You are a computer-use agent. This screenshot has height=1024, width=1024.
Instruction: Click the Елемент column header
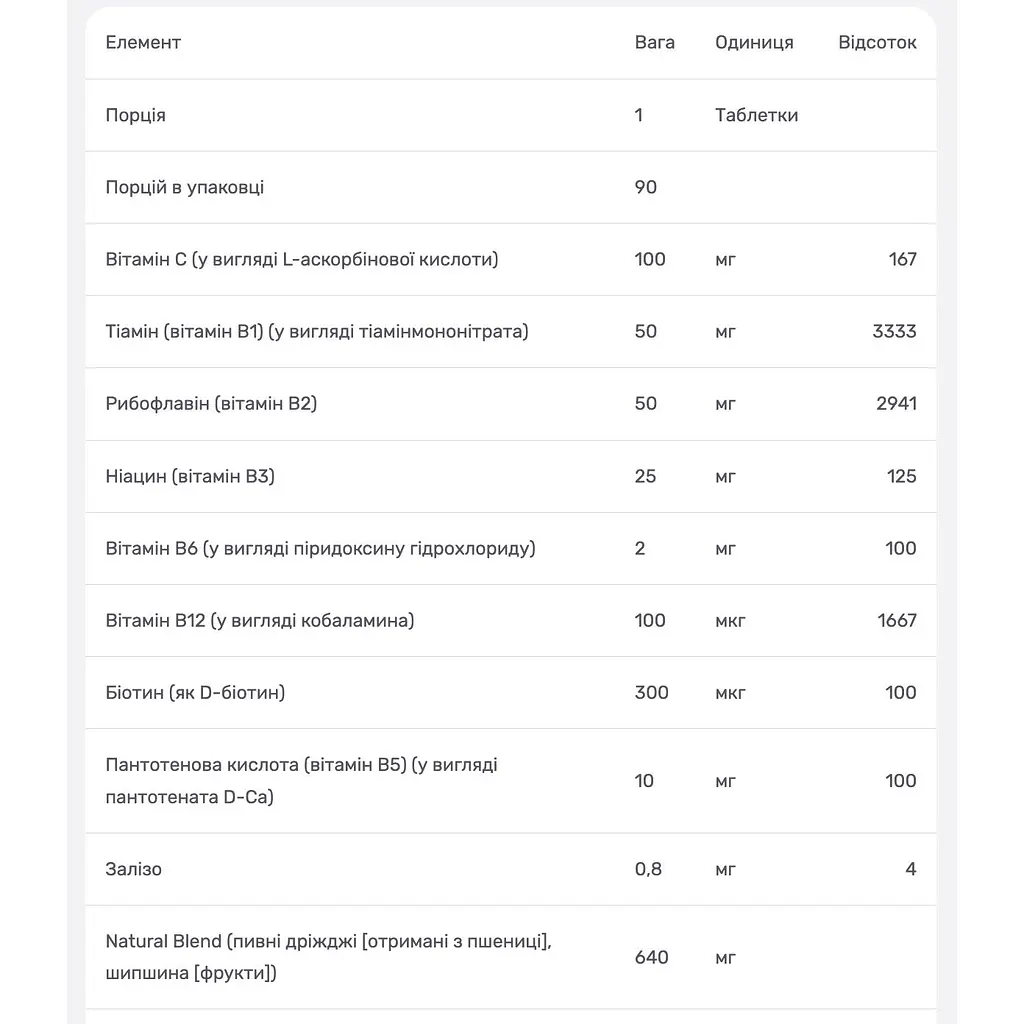point(143,42)
